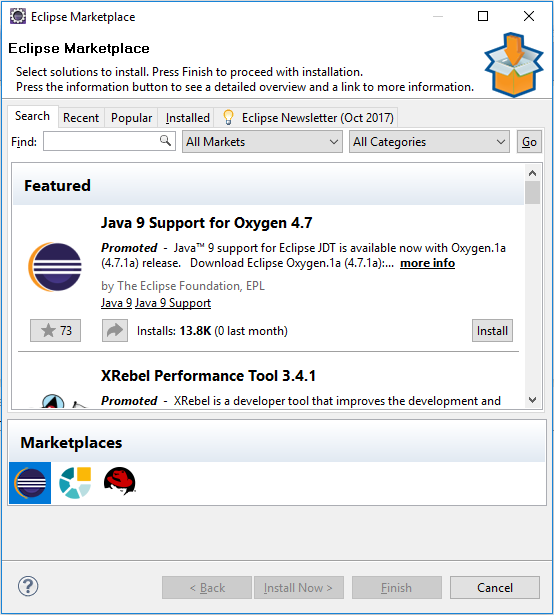Open the more info link

[427, 263]
